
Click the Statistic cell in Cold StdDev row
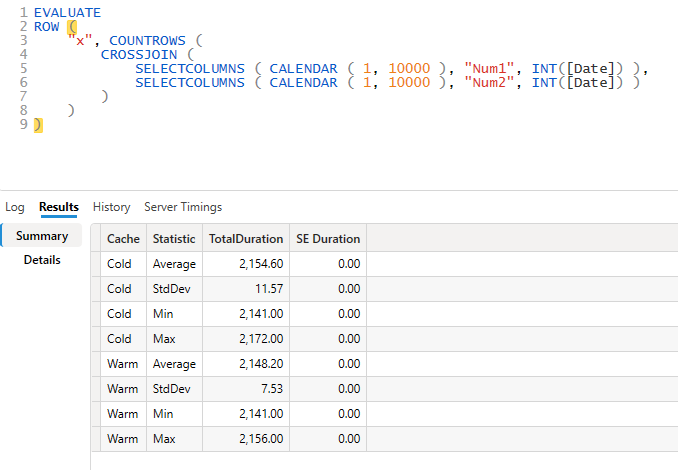click(174, 289)
